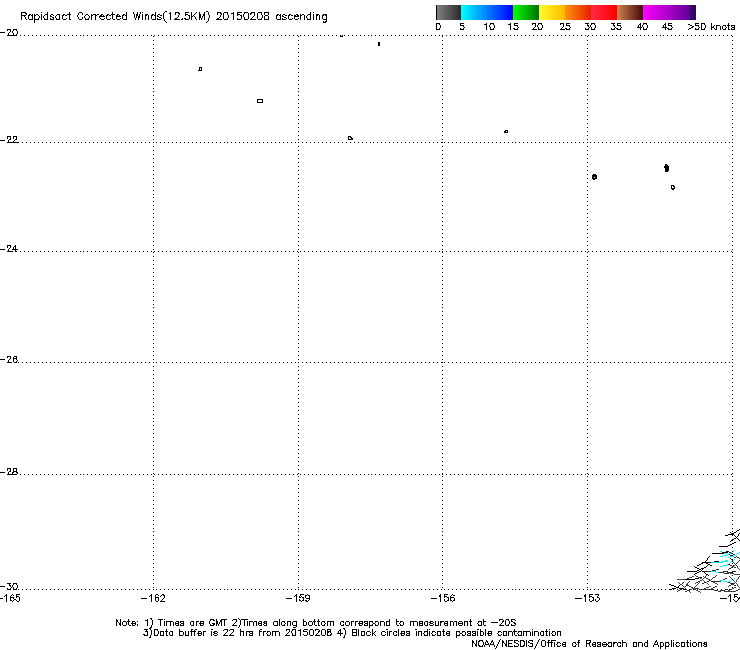Click the -162 longitude axis label

click(x=153, y=599)
